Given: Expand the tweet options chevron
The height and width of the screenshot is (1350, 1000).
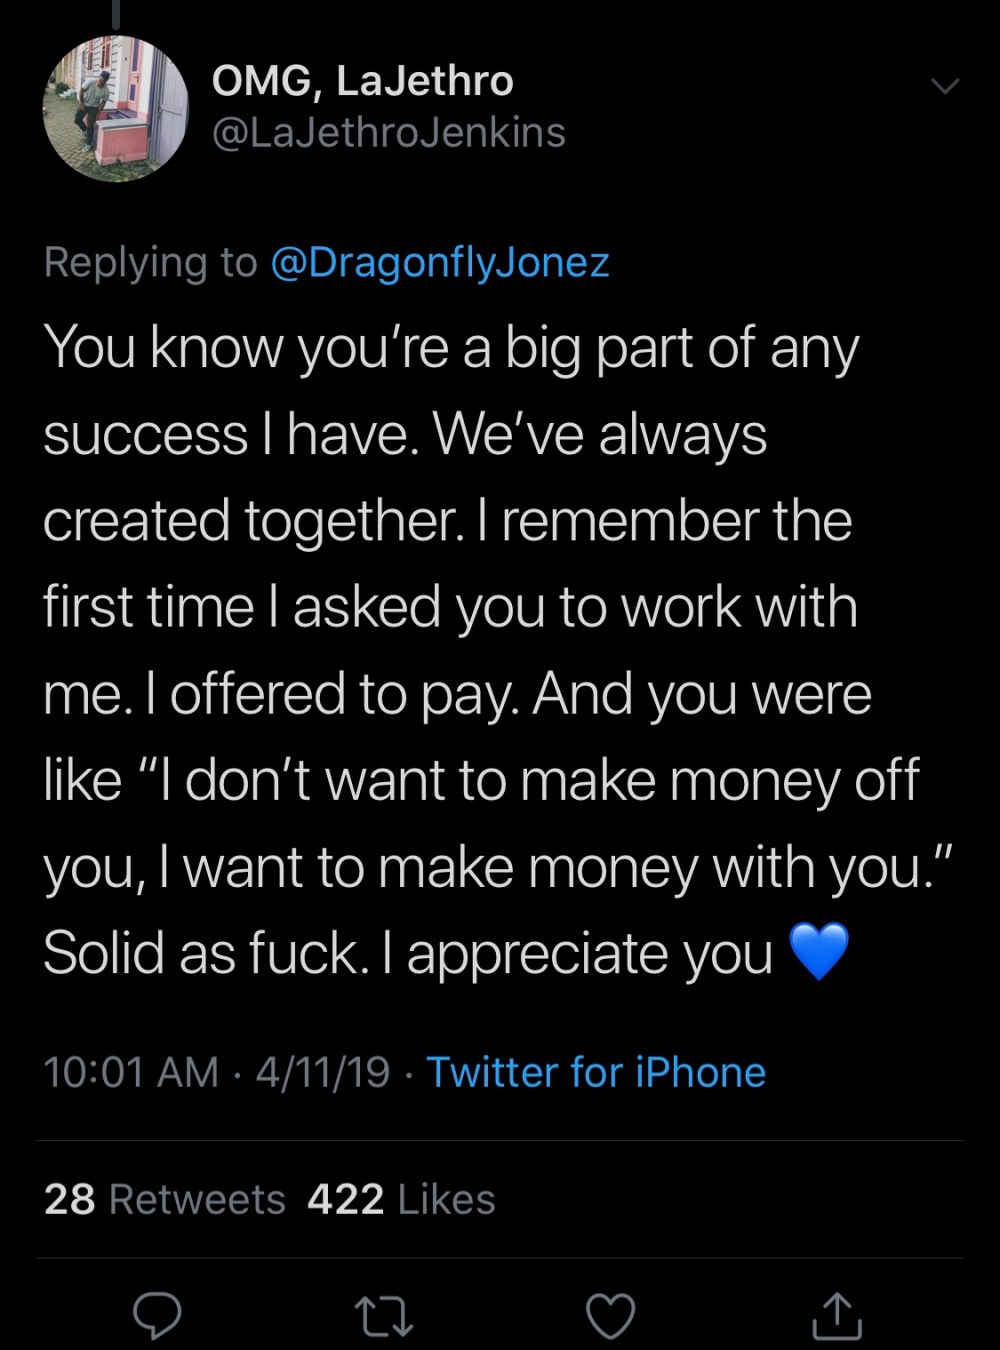Looking at the screenshot, I should tap(944, 87).
